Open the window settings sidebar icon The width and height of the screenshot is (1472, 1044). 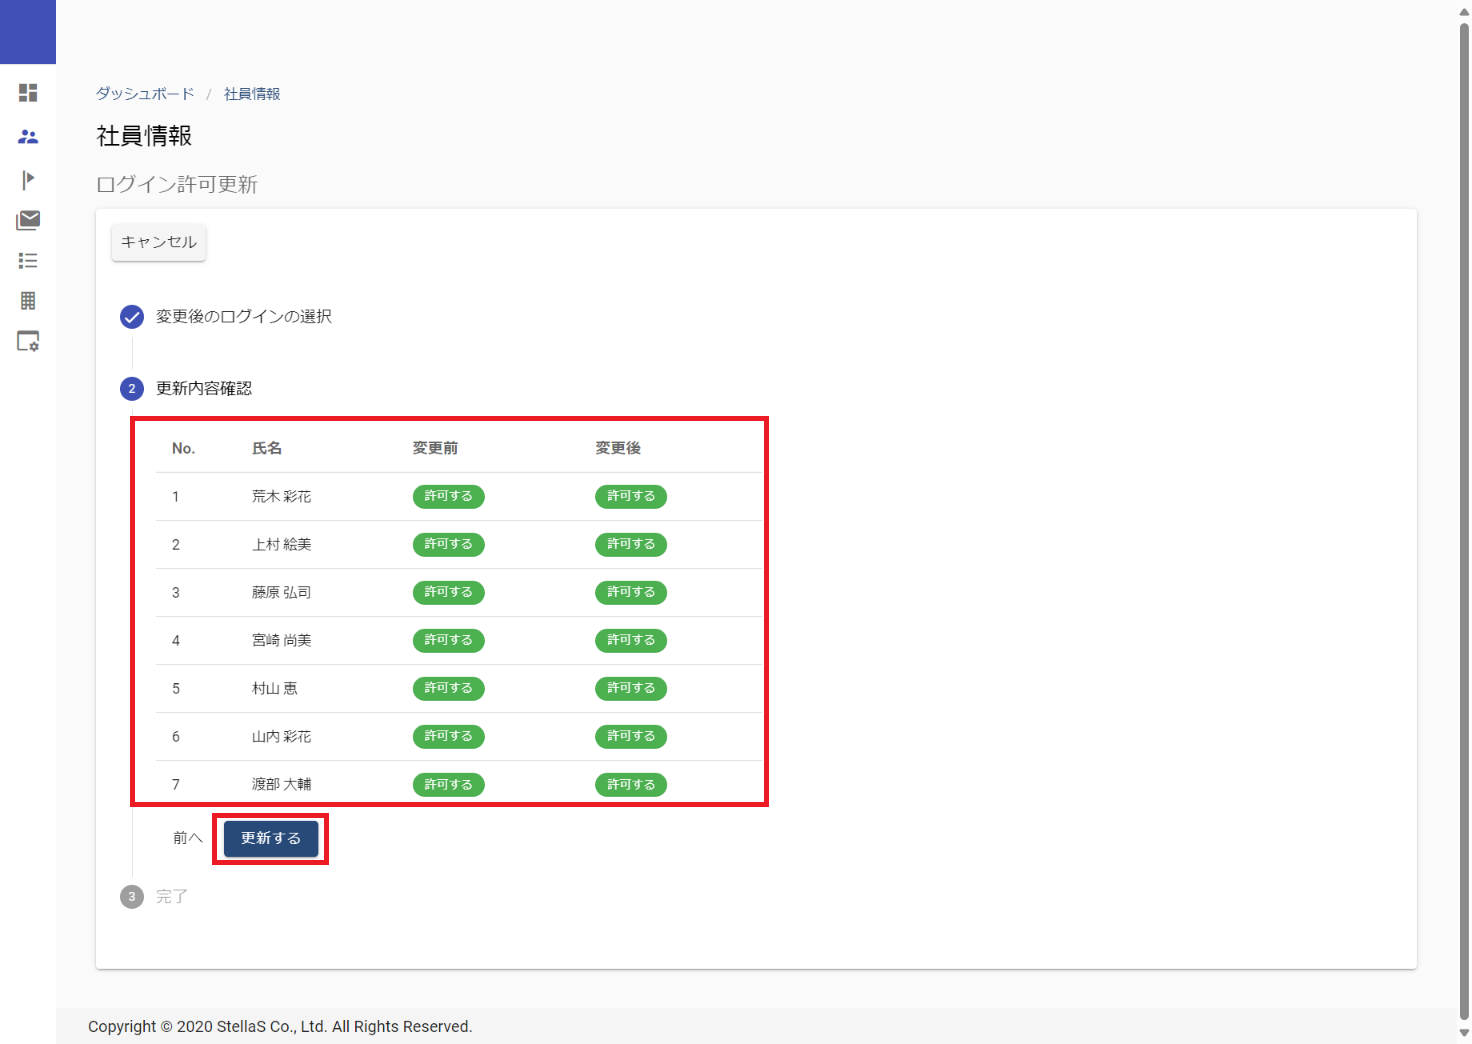(x=28, y=342)
